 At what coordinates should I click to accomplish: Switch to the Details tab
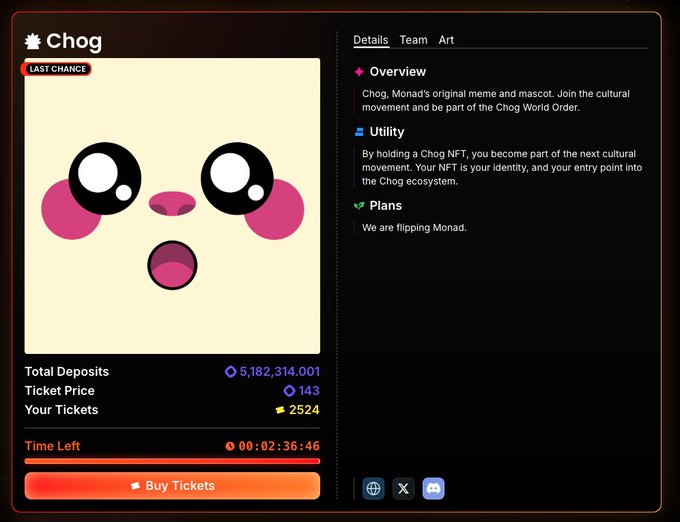point(371,40)
